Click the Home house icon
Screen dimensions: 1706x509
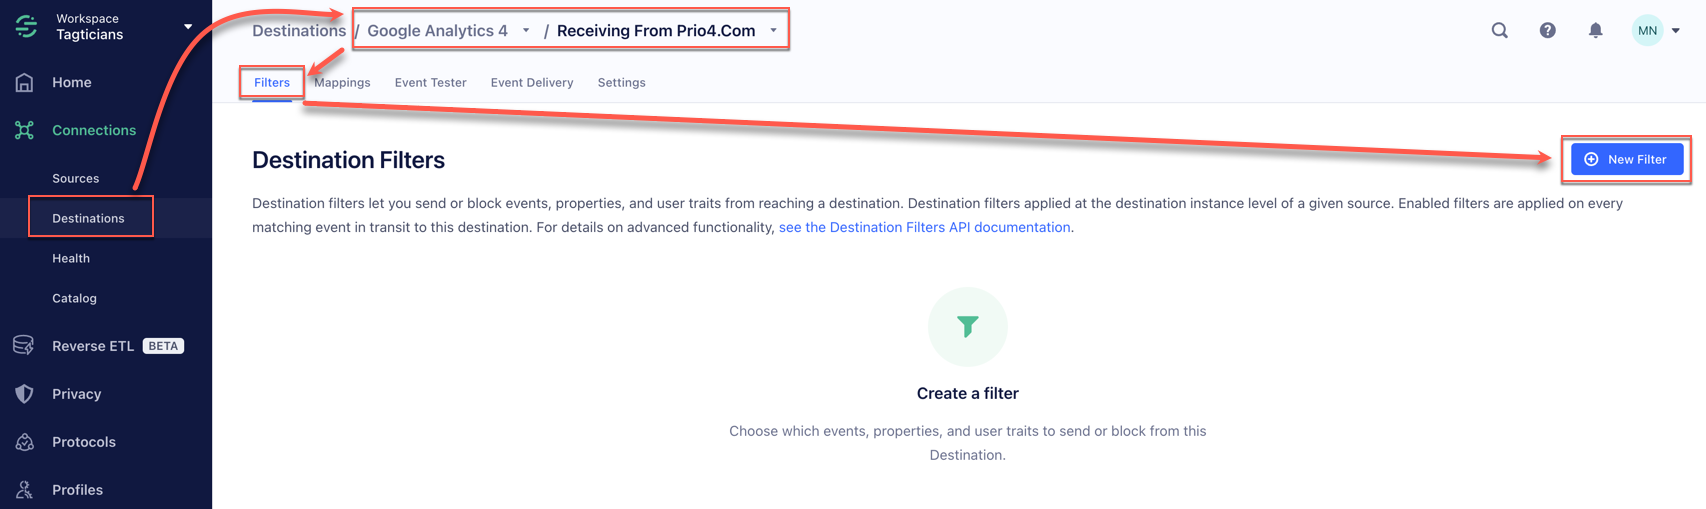point(25,82)
